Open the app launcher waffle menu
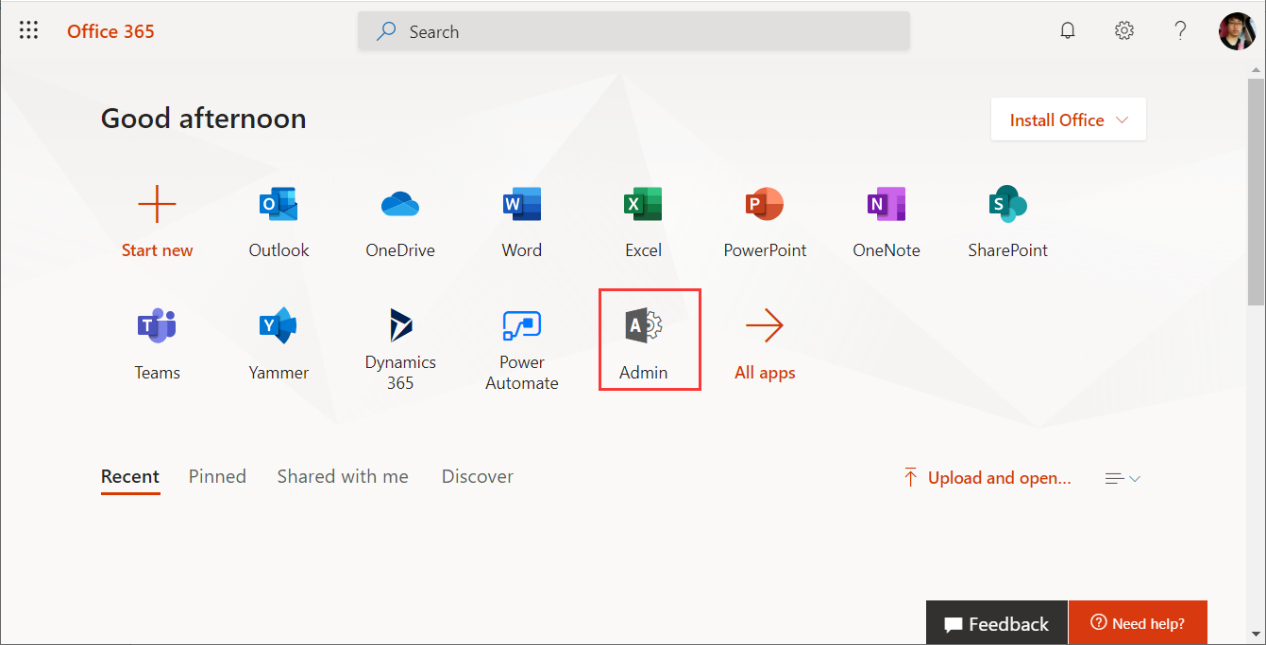Image resolution: width=1266 pixels, height=645 pixels. click(29, 31)
